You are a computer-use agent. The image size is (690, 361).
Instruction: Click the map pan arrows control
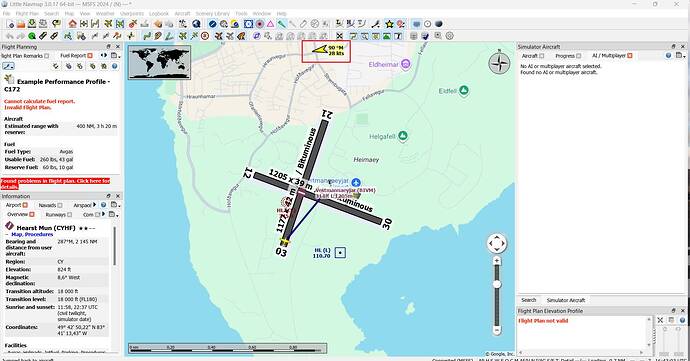click(x=497, y=243)
